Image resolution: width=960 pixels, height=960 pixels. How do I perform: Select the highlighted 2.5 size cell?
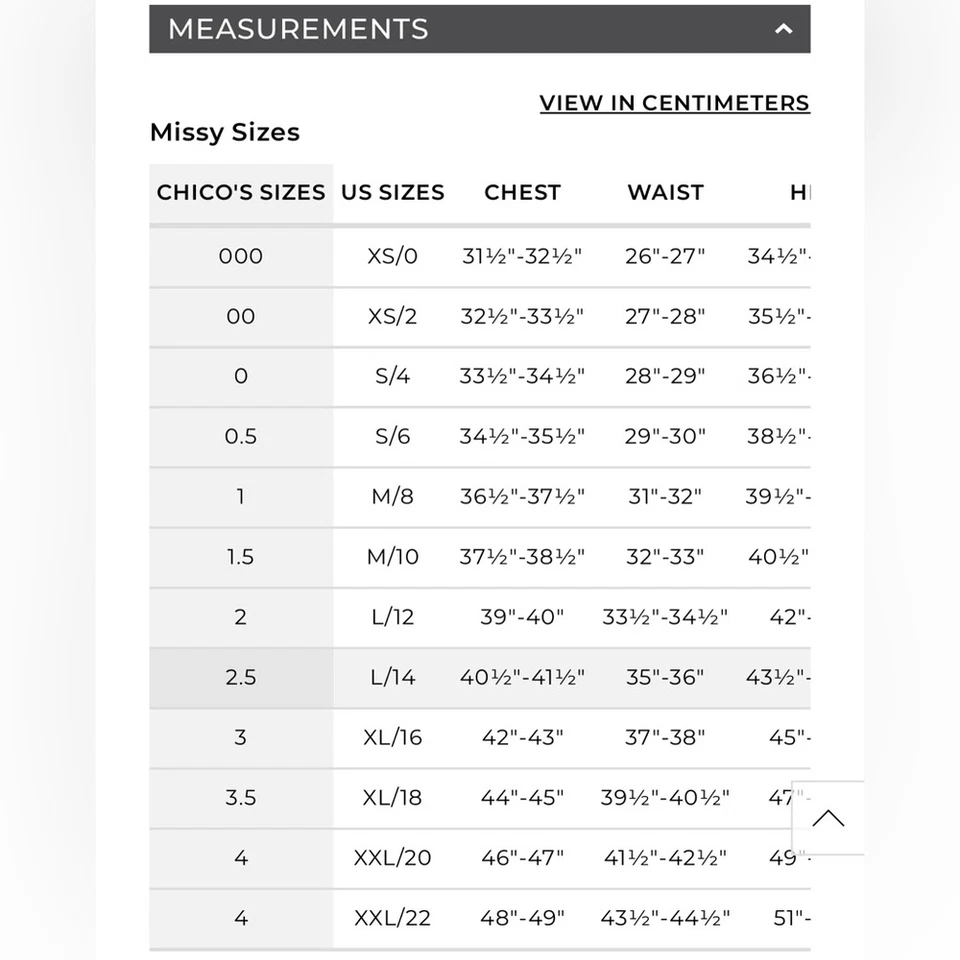pyautogui.click(x=241, y=677)
